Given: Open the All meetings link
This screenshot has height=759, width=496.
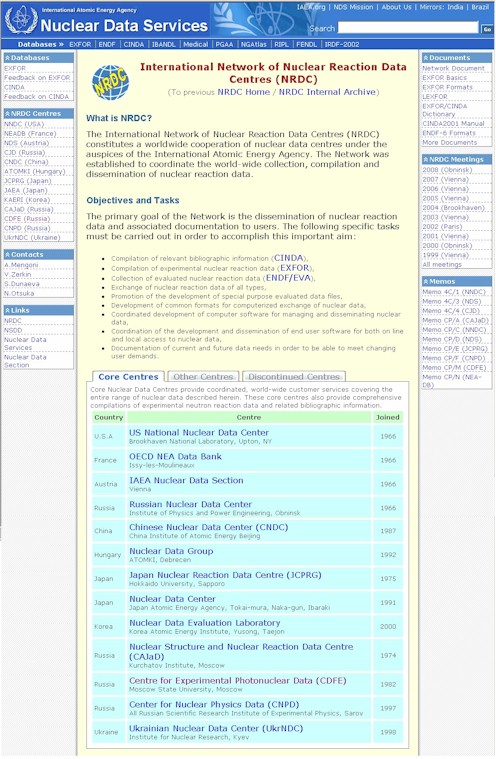Looking at the screenshot, I should point(442,264).
